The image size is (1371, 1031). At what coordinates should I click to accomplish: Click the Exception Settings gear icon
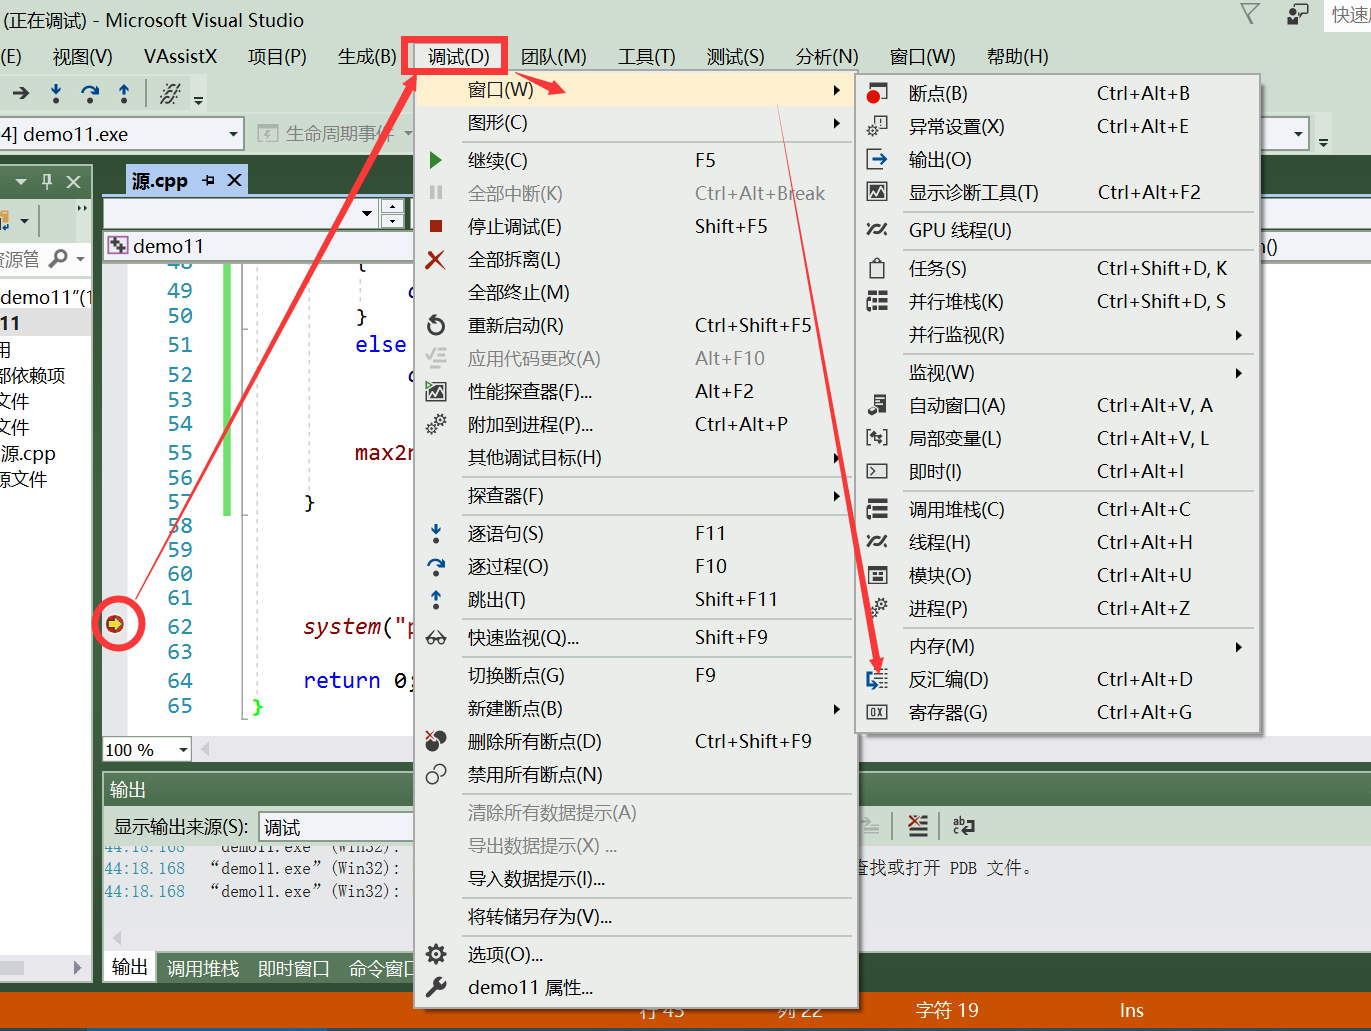click(876, 127)
